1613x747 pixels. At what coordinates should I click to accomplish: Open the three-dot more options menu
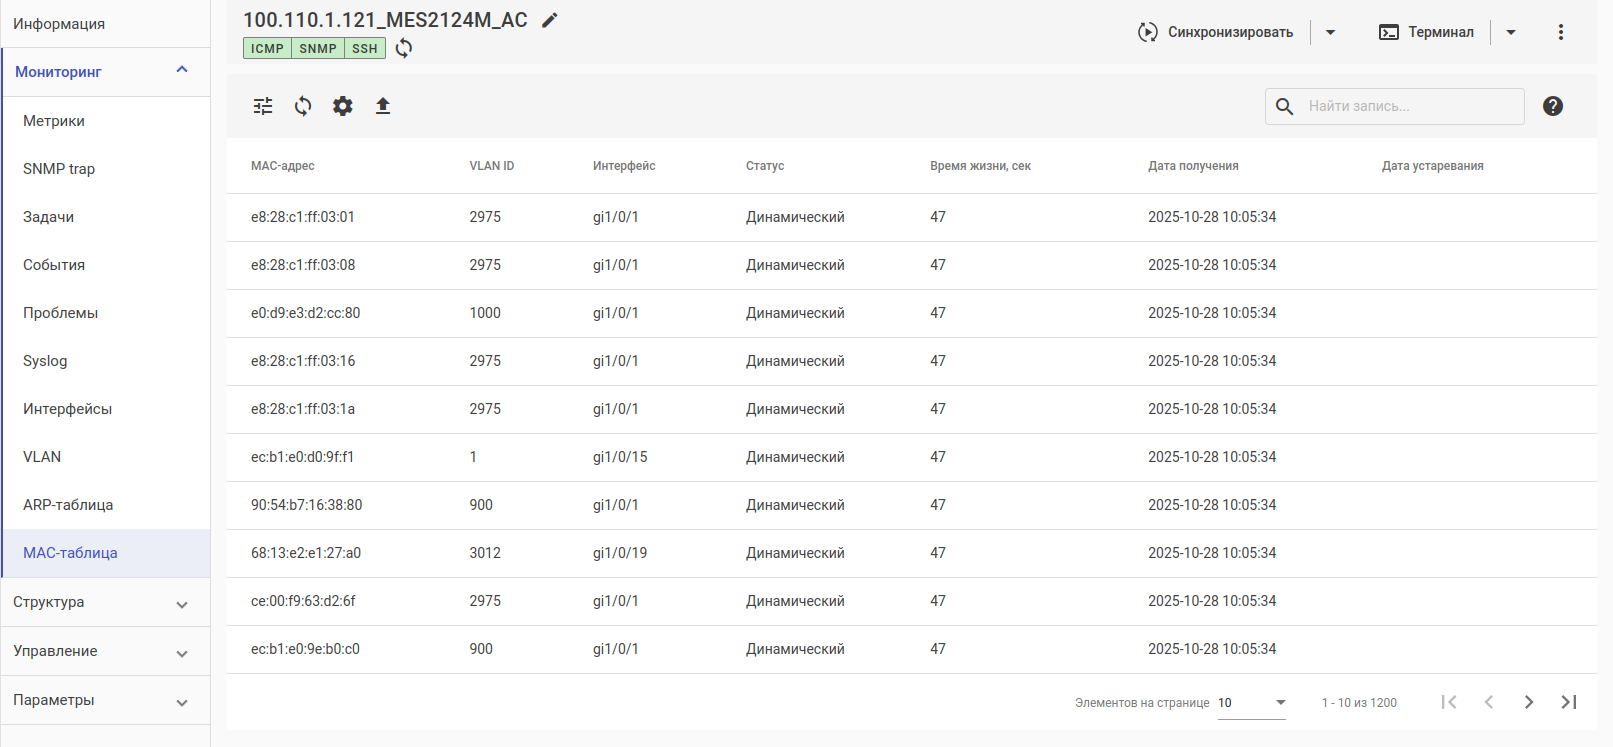pos(1560,32)
